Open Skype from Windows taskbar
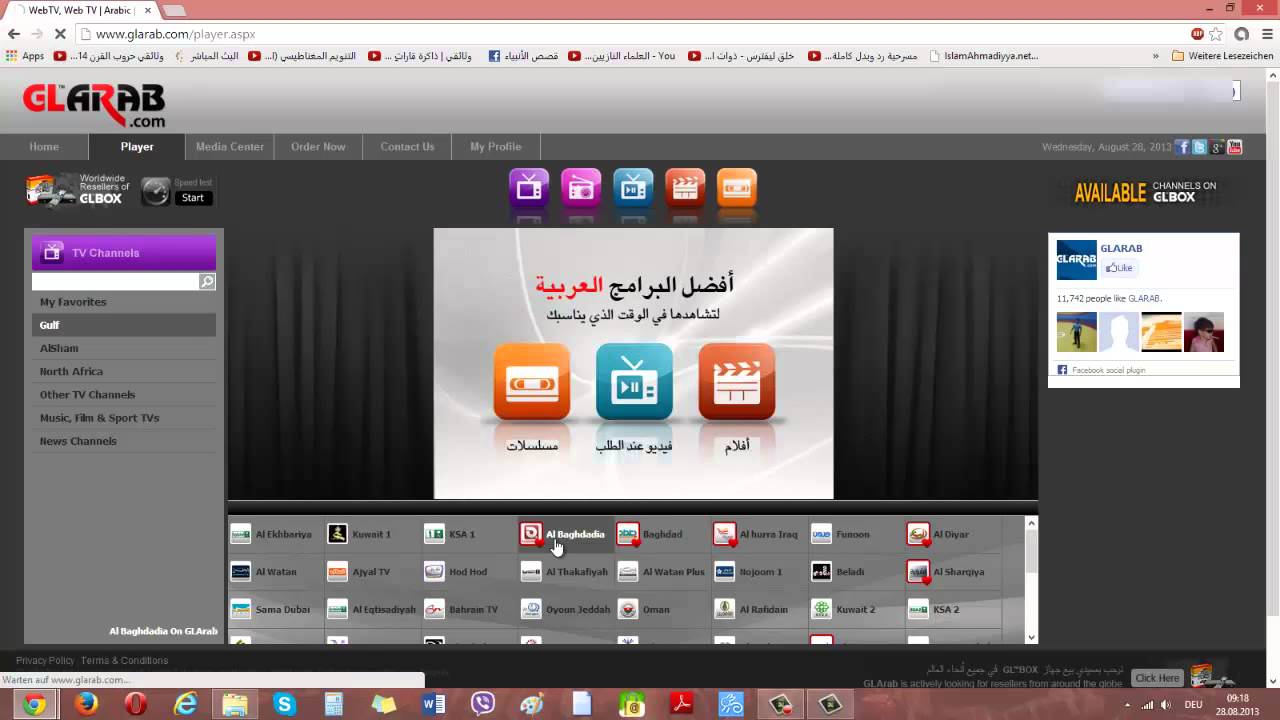This screenshot has width=1280, height=720. pyautogui.click(x=285, y=704)
